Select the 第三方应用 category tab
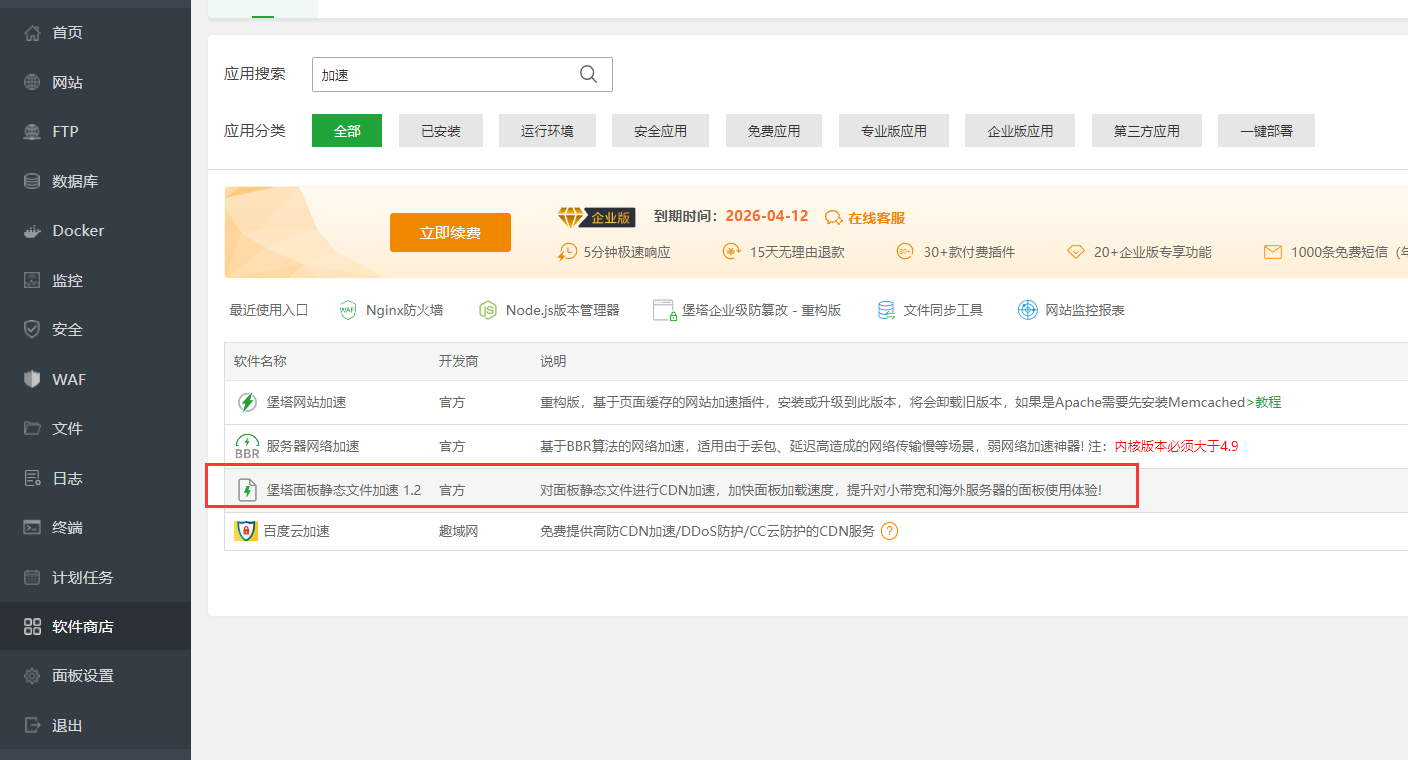This screenshot has height=760, width=1408. [1146, 131]
